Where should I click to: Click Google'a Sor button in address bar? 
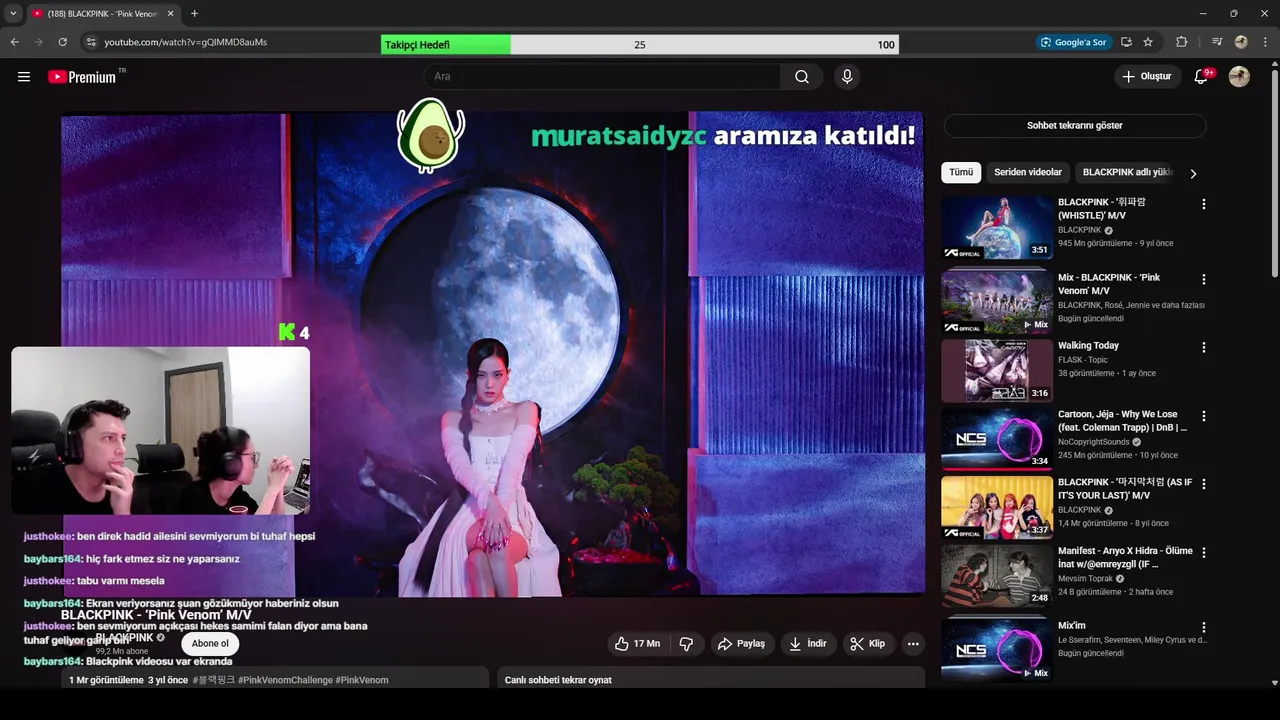(x=1073, y=42)
